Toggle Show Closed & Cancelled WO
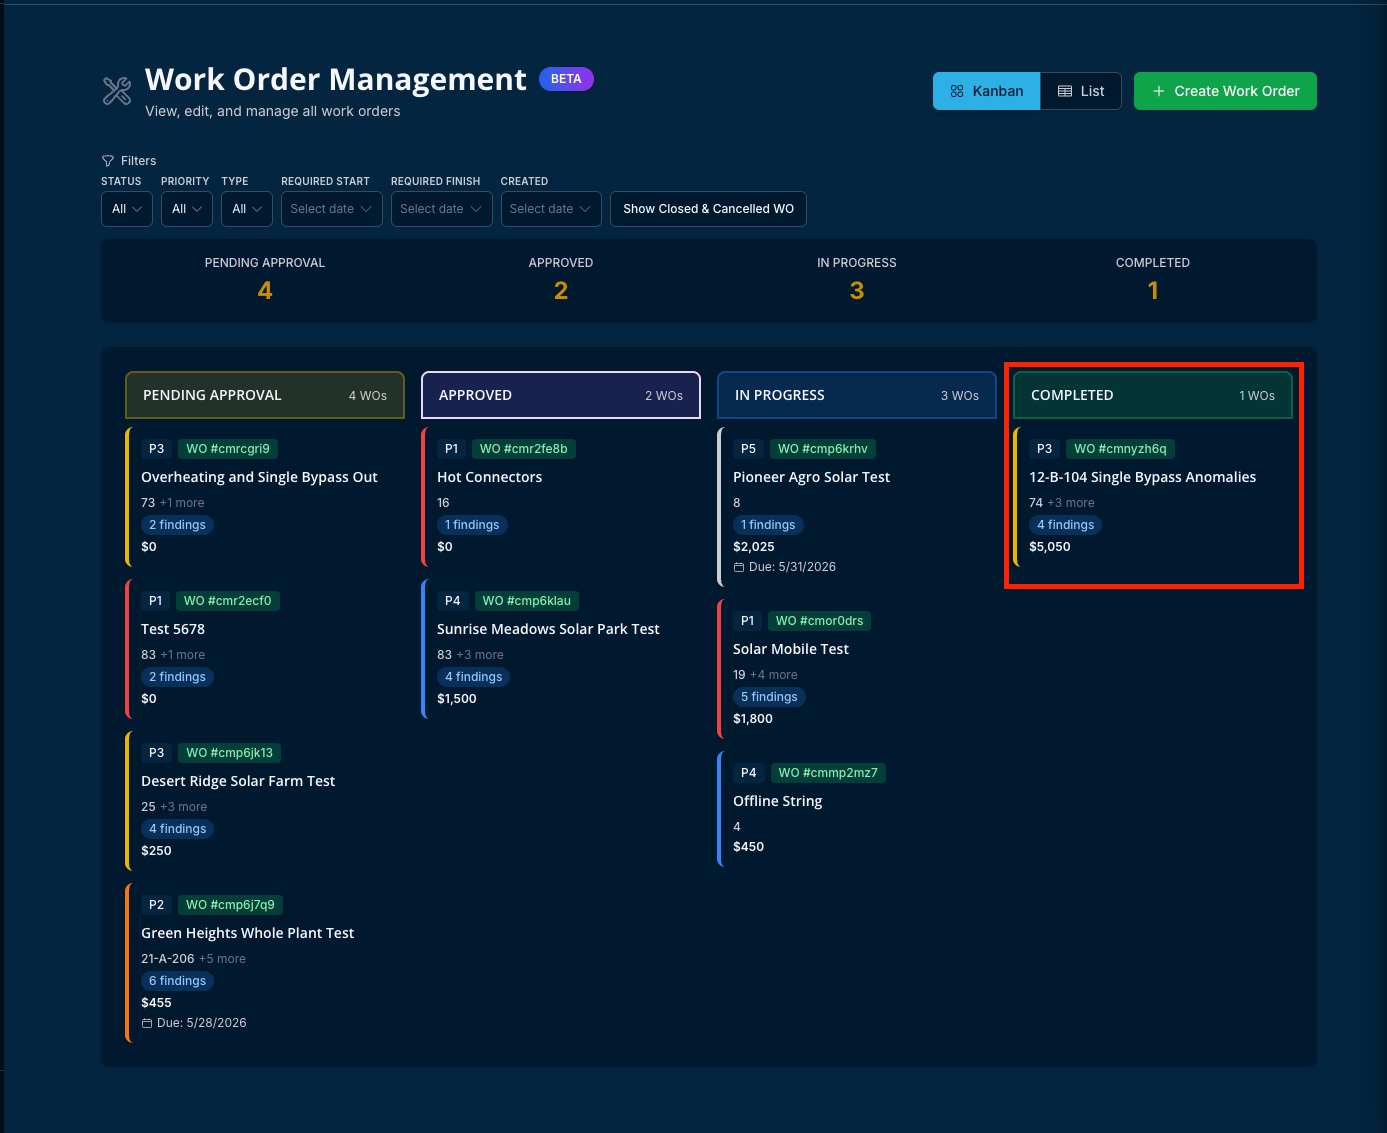 click(x=708, y=209)
